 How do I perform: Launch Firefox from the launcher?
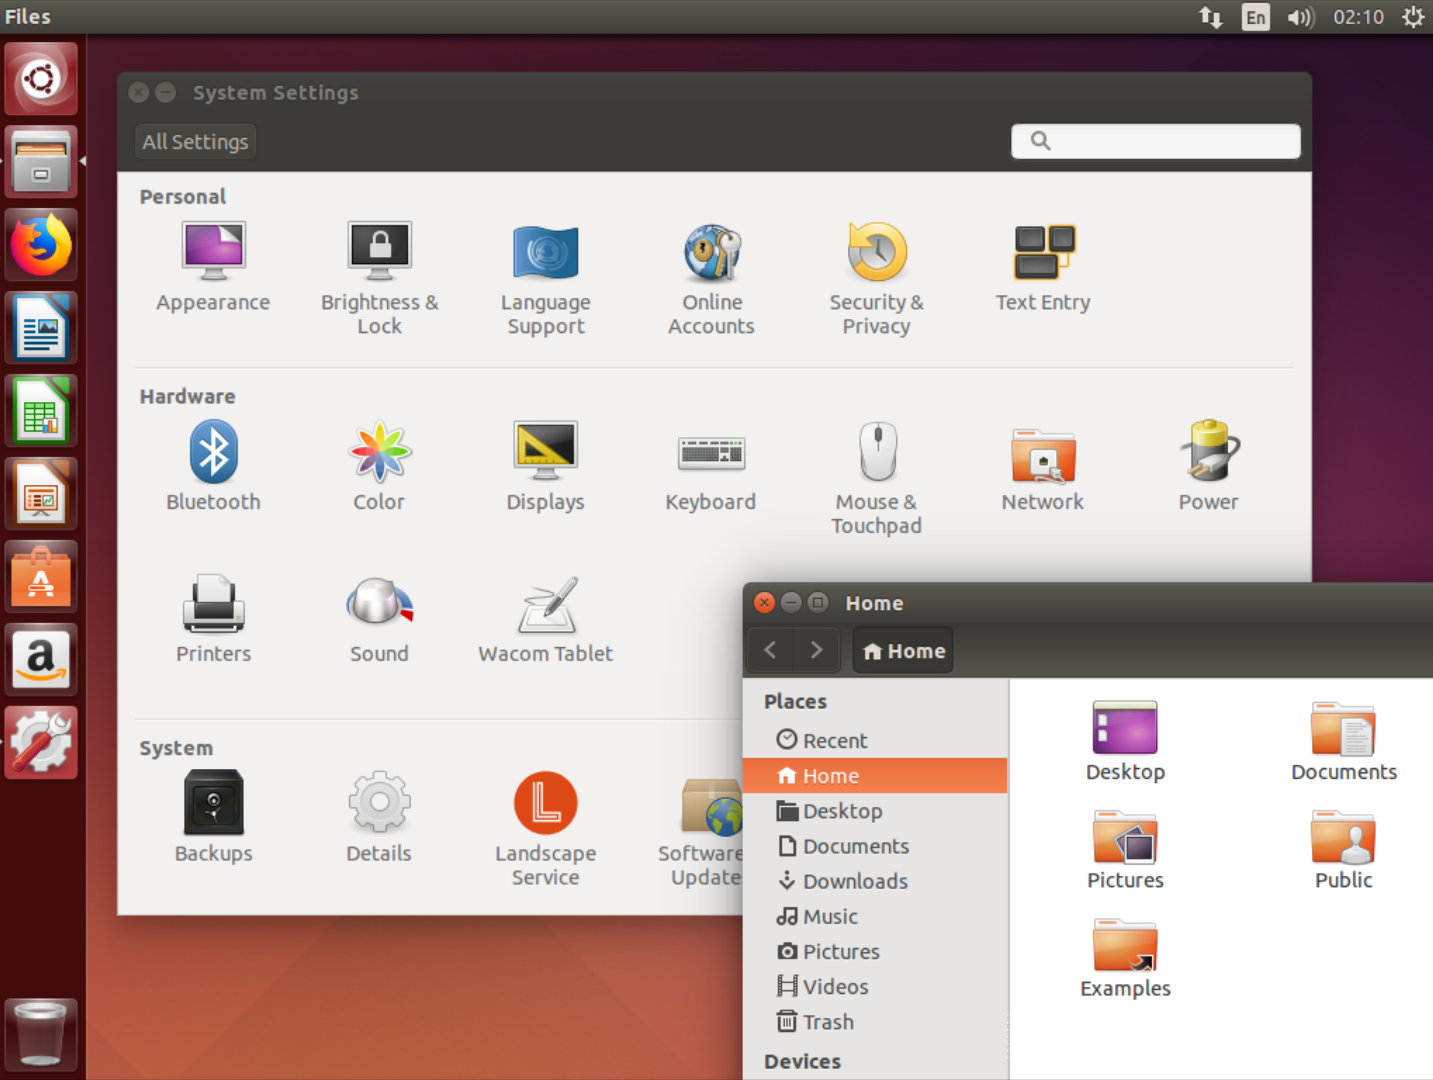41,246
